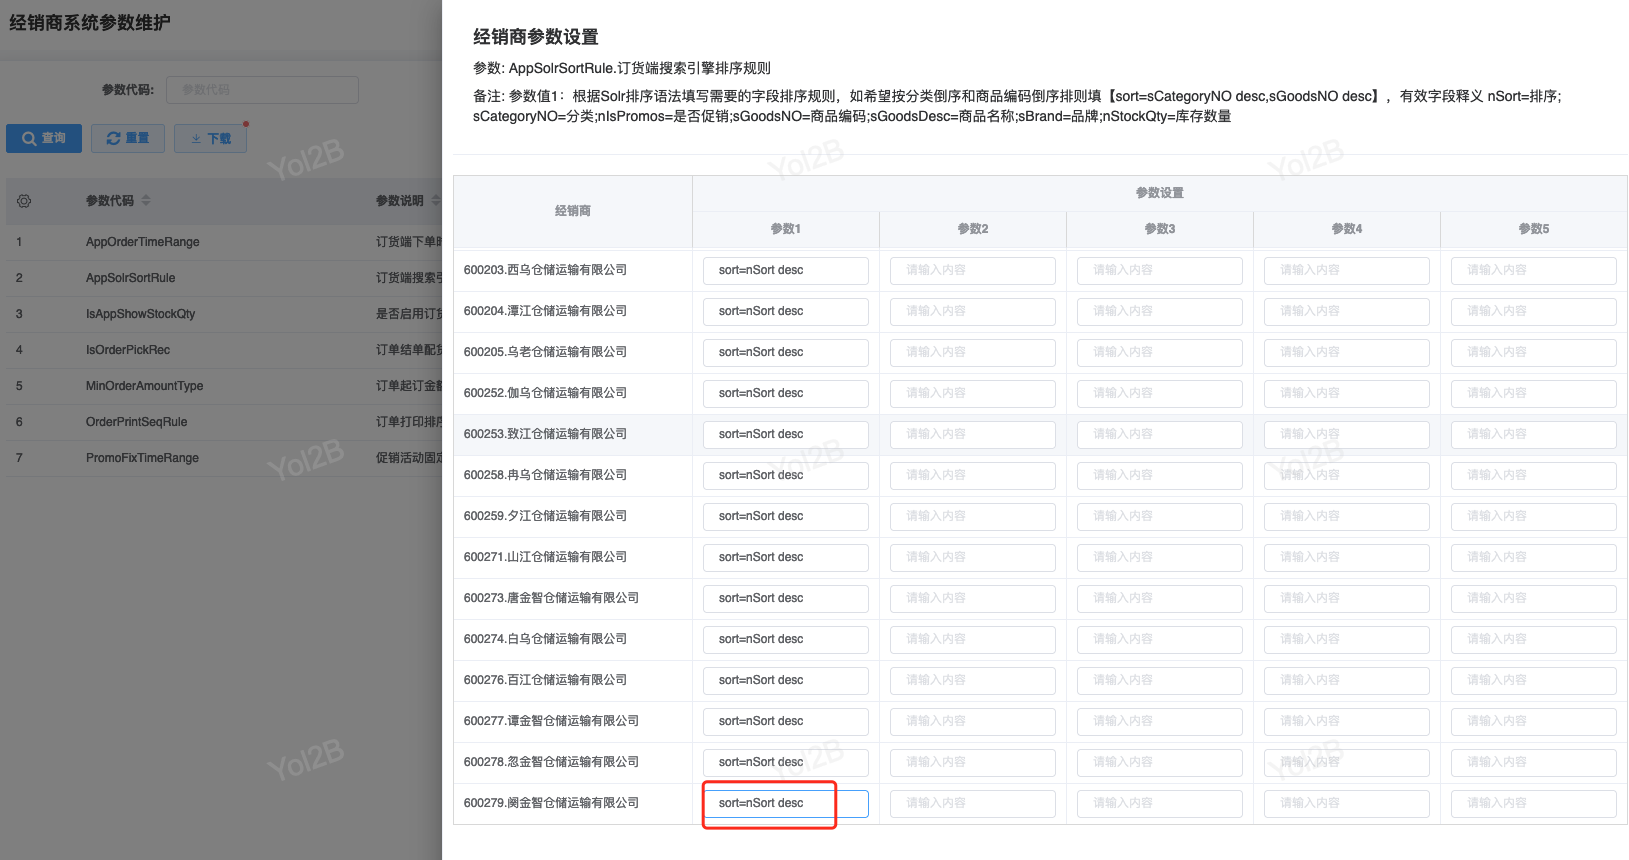Edit 参数1 for 600205.乌老仓储运输有限公司

click(786, 353)
